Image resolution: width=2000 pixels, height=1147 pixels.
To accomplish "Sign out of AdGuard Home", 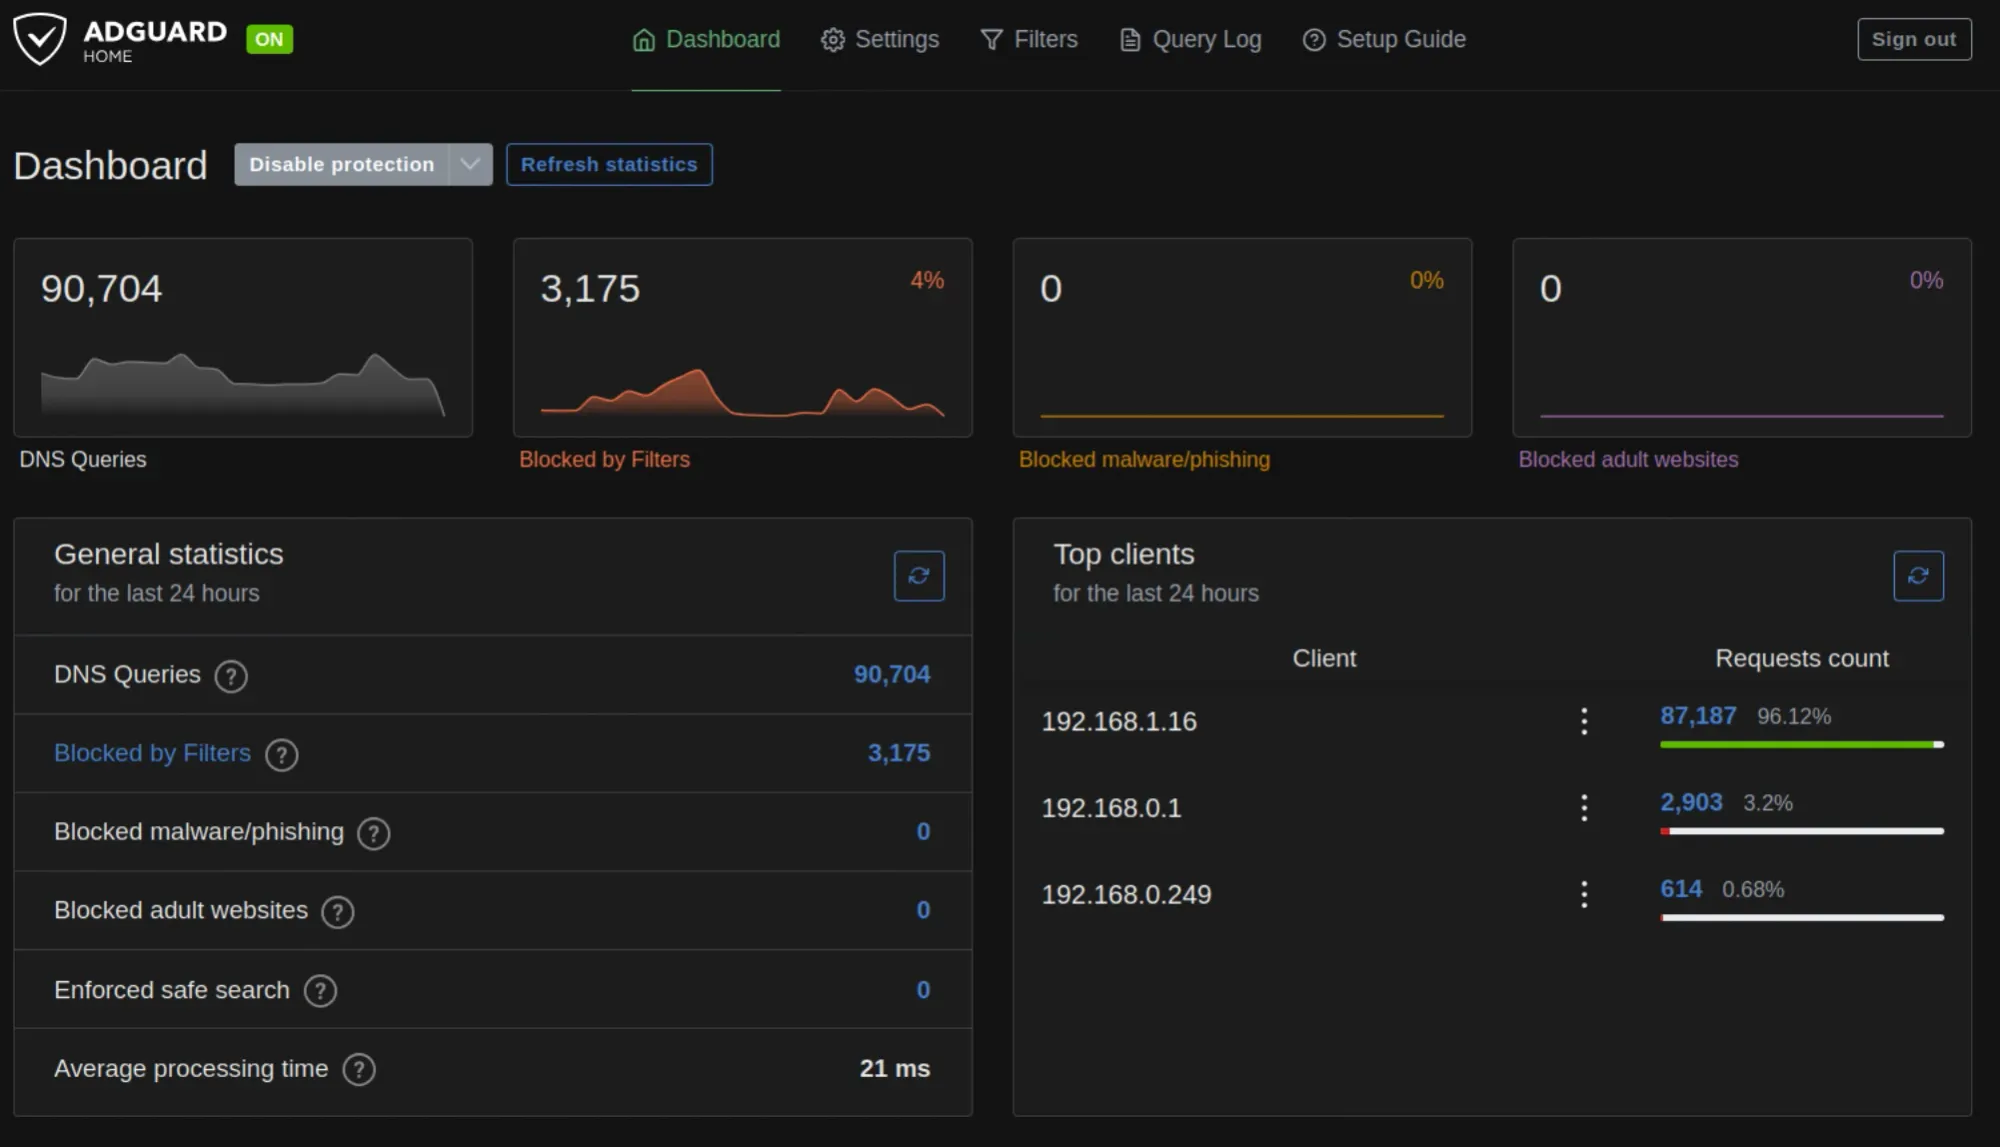I will click(x=1914, y=39).
